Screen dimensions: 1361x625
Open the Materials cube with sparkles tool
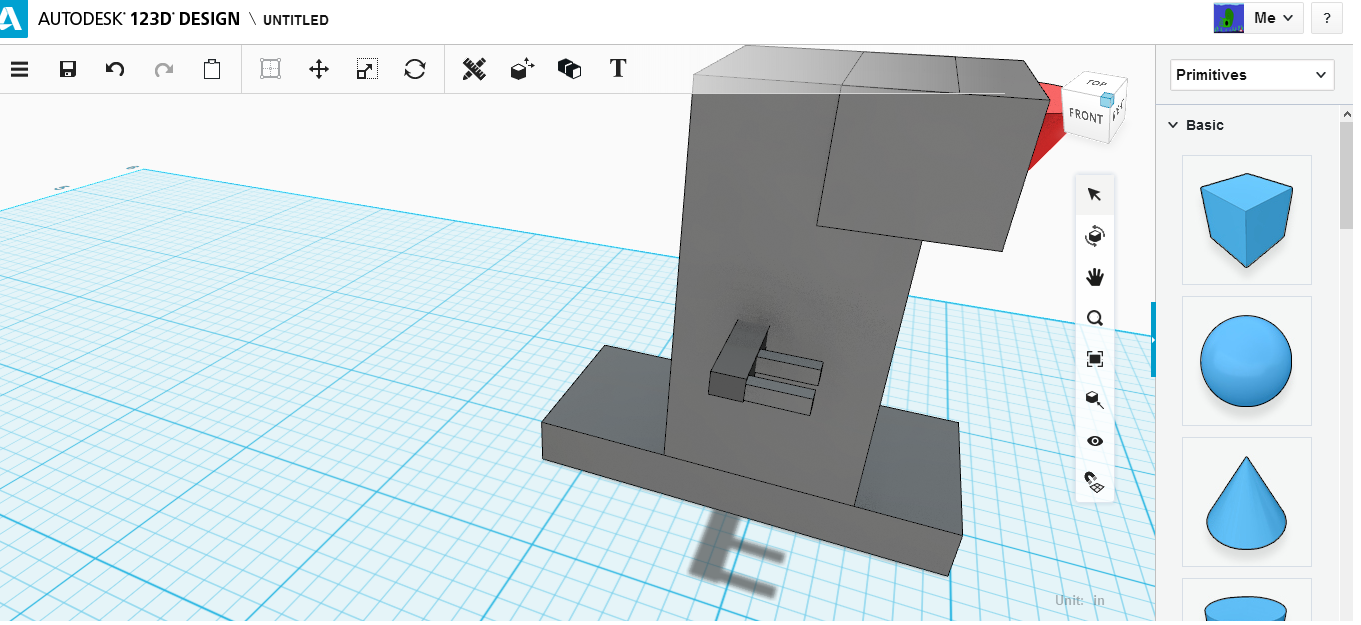pos(522,69)
